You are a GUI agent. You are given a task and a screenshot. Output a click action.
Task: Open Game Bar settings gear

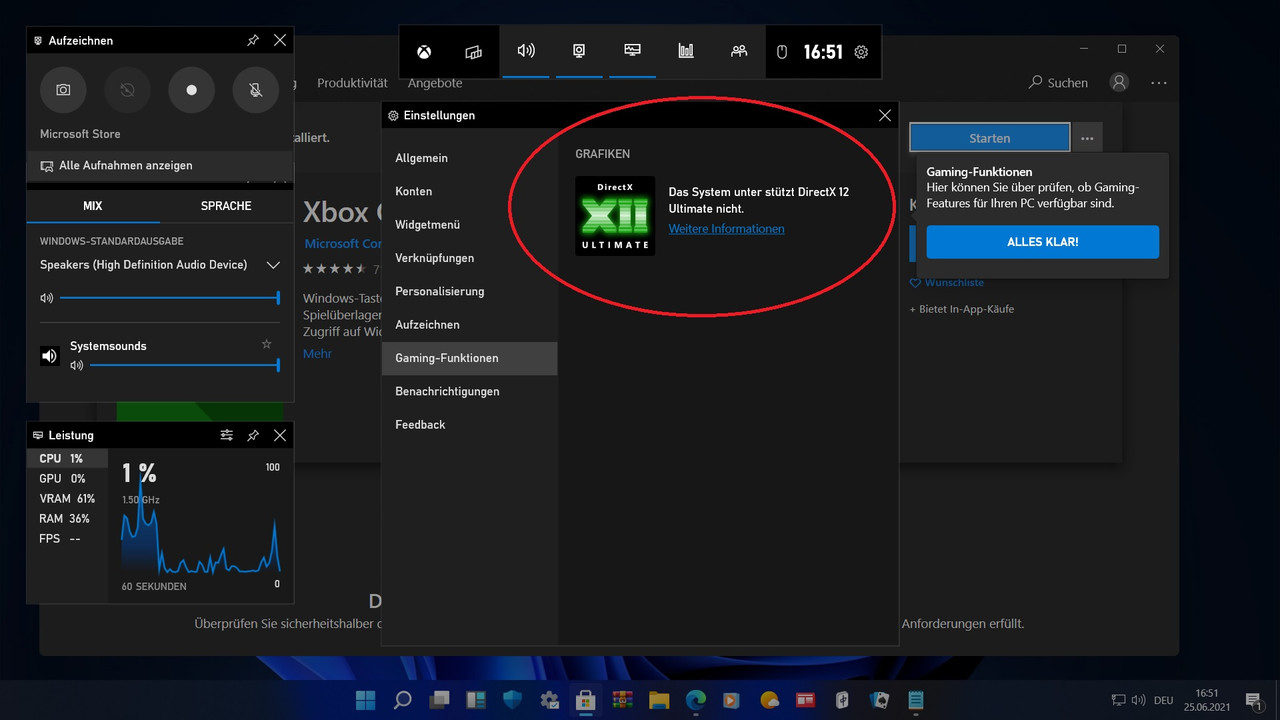[862, 52]
